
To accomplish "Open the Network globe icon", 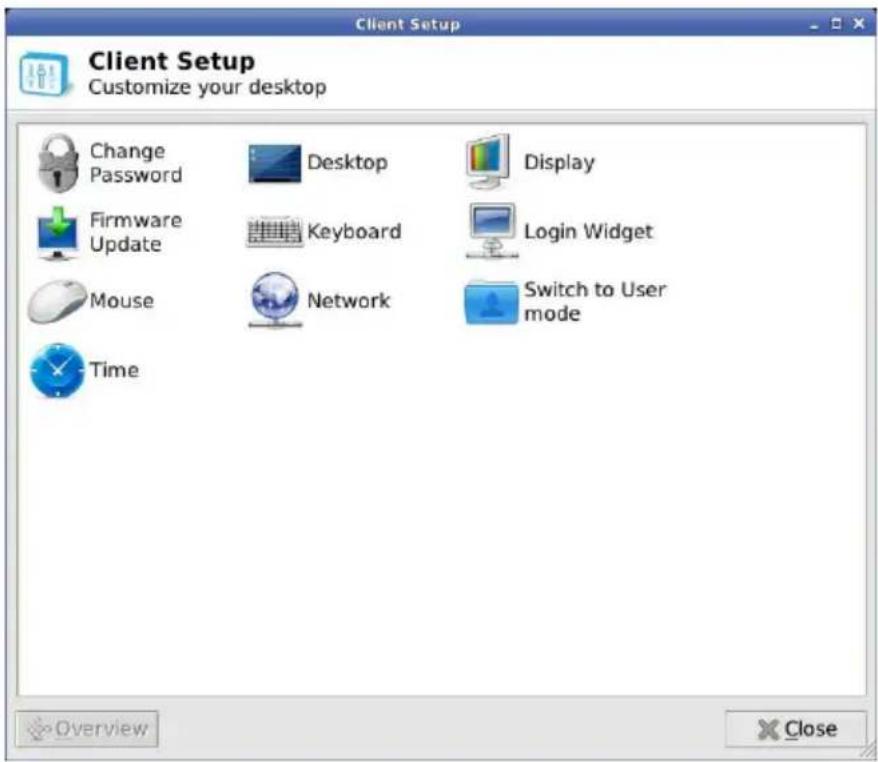I will click(x=275, y=300).
